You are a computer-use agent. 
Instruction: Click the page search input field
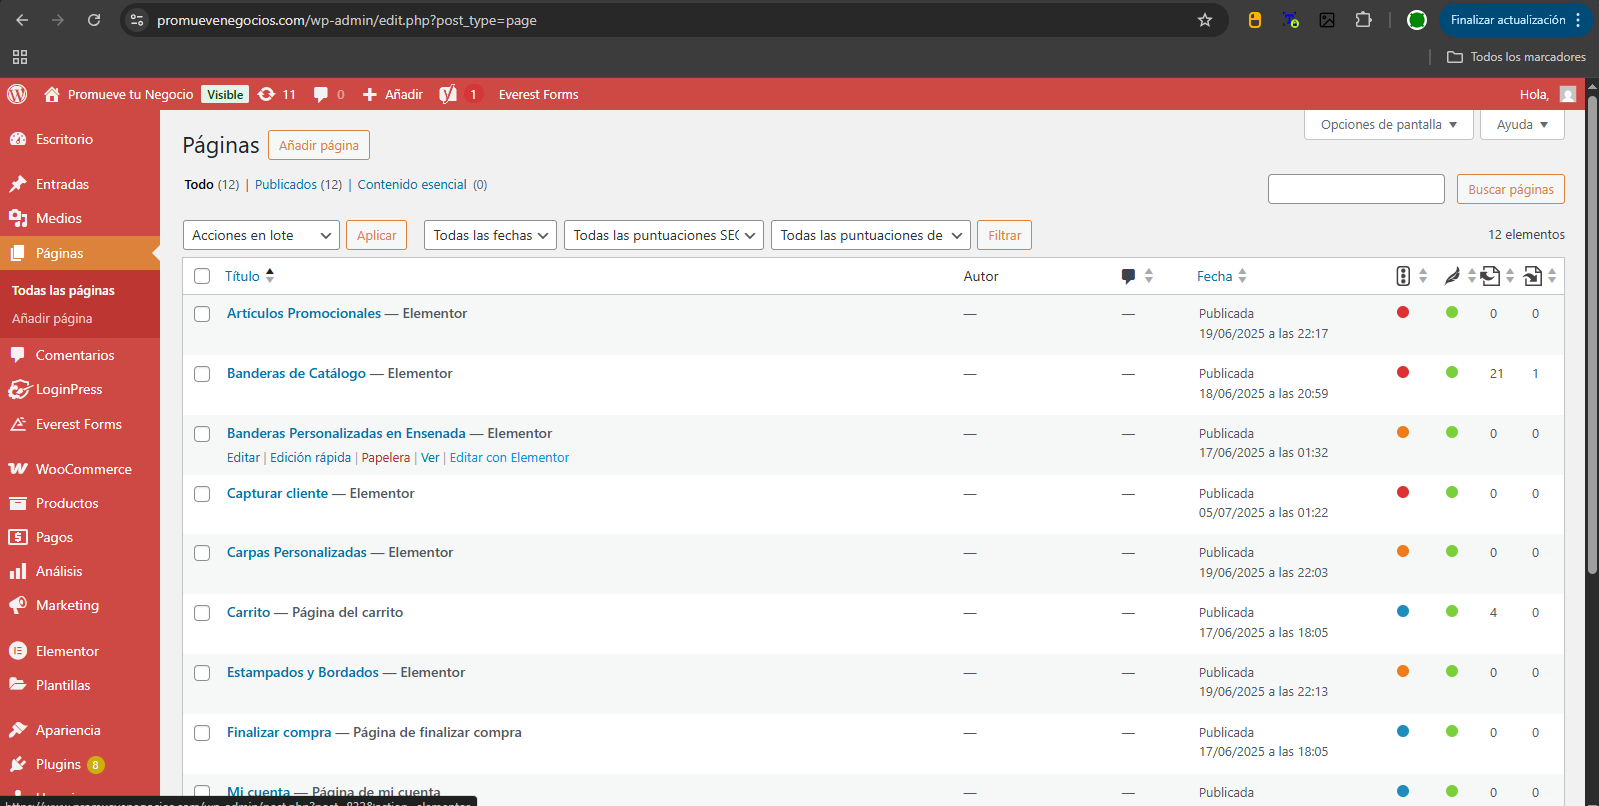click(x=1355, y=189)
